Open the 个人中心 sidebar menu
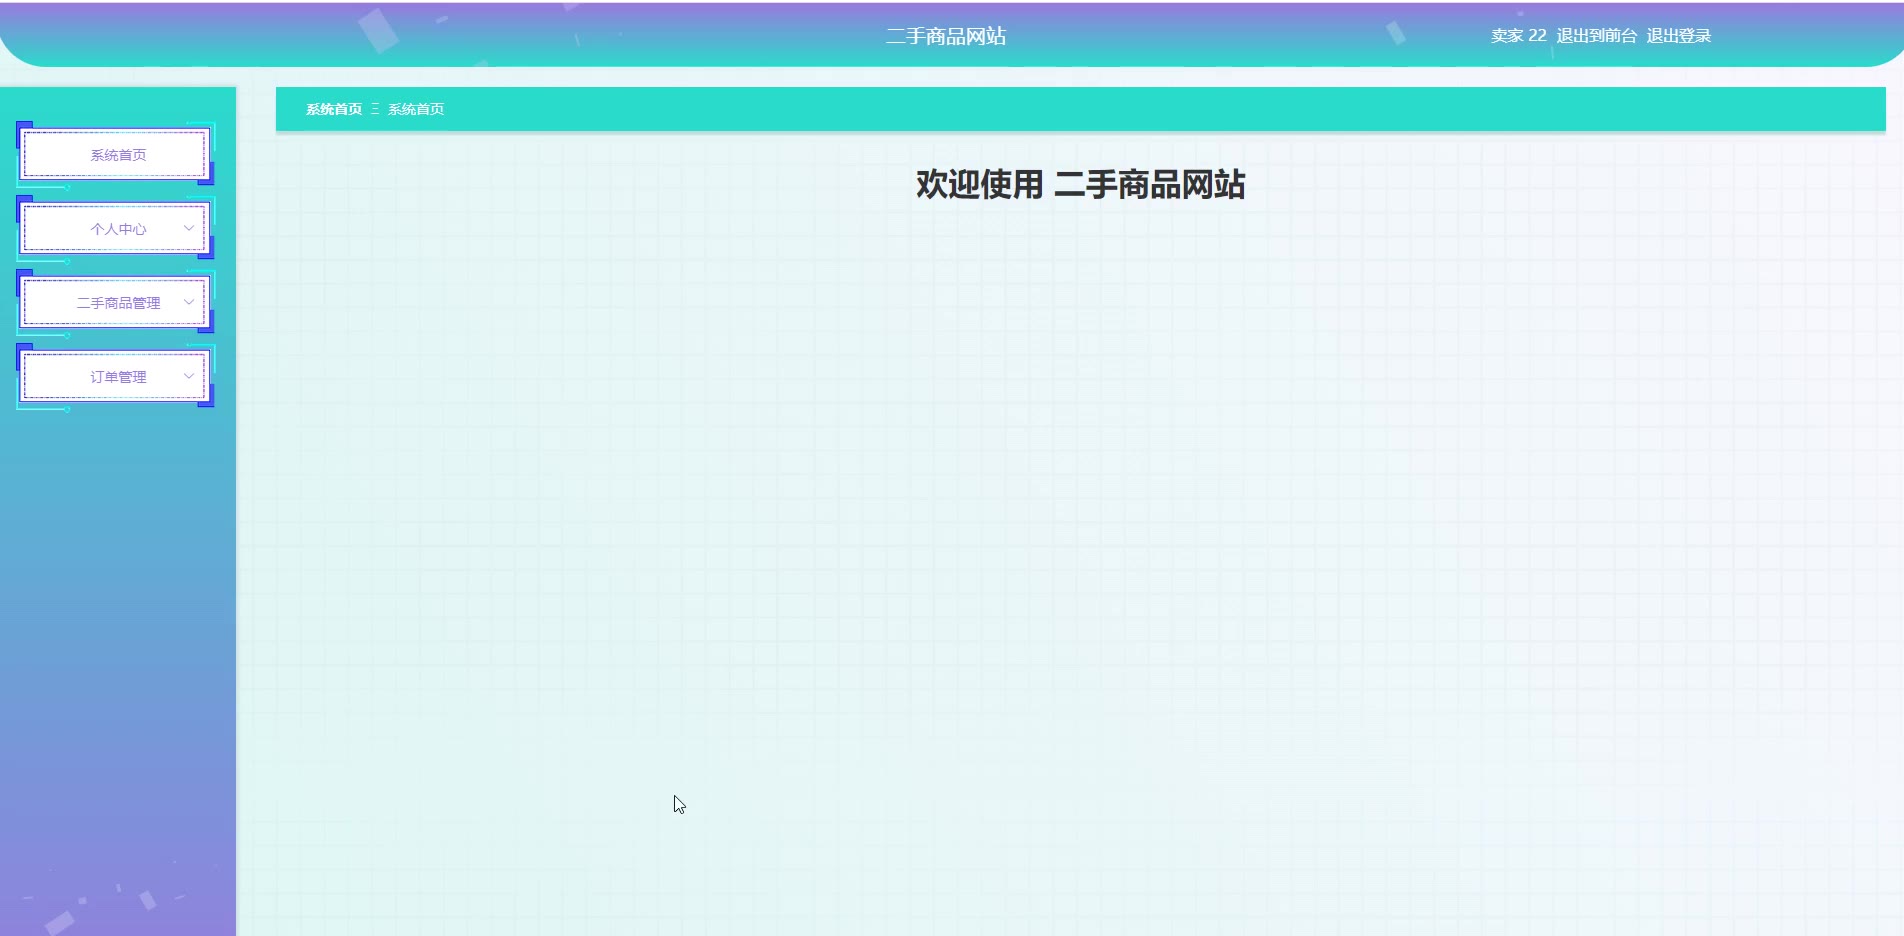The width and height of the screenshot is (1904, 936). coord(115,229)
